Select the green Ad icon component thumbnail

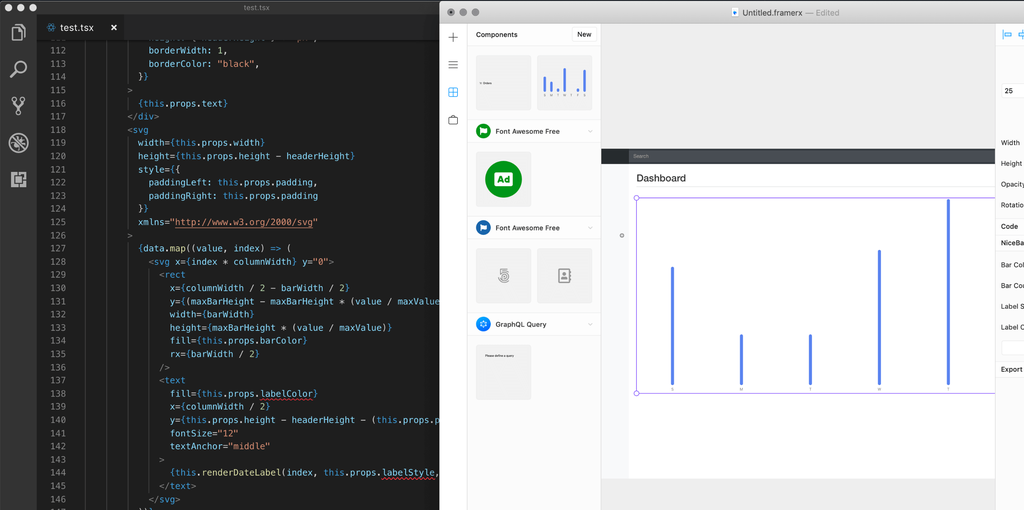tap(504, 179)
